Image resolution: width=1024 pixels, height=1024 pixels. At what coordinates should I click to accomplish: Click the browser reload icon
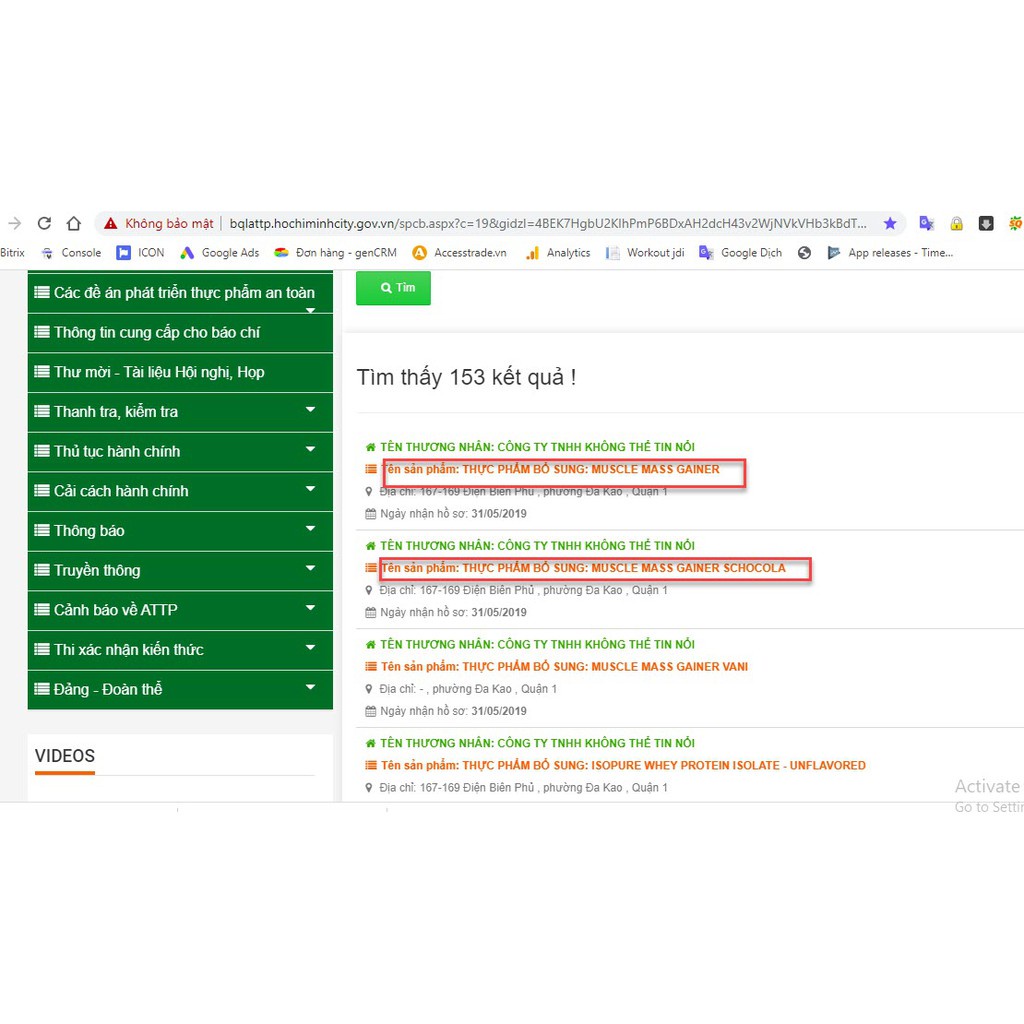(44, 223)
